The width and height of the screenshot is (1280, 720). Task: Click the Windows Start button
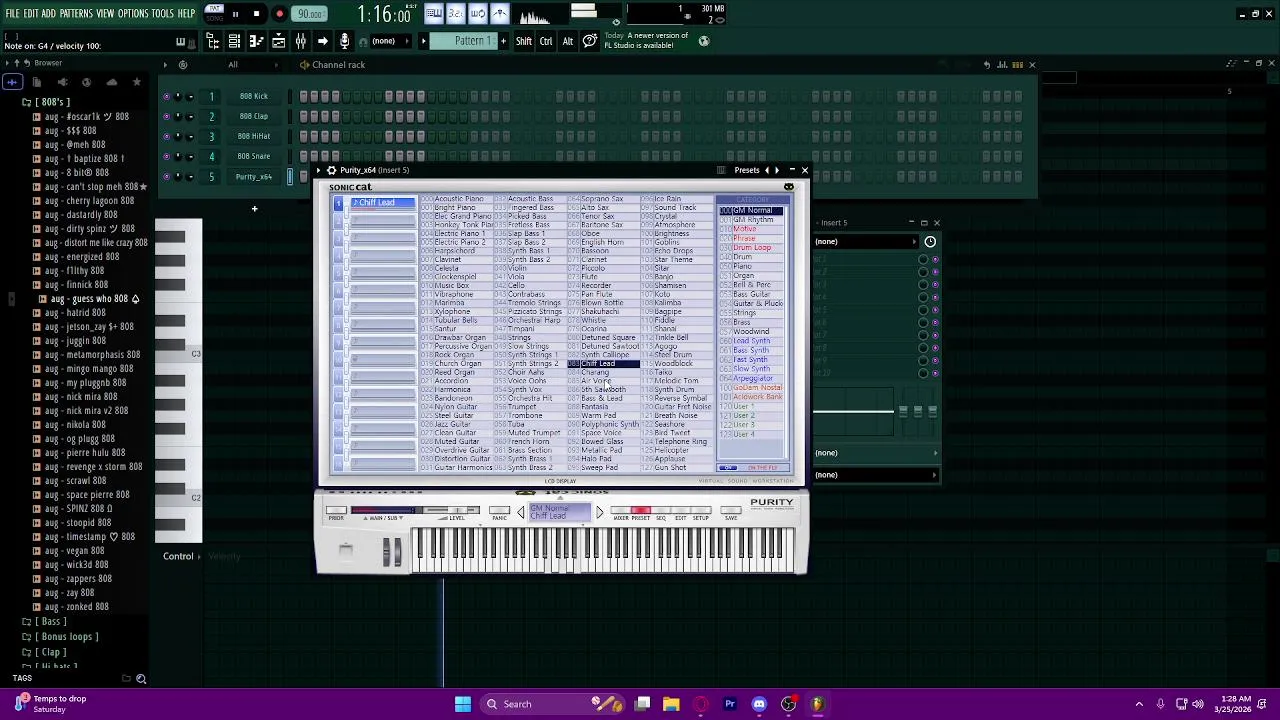(x=463, y=704)
